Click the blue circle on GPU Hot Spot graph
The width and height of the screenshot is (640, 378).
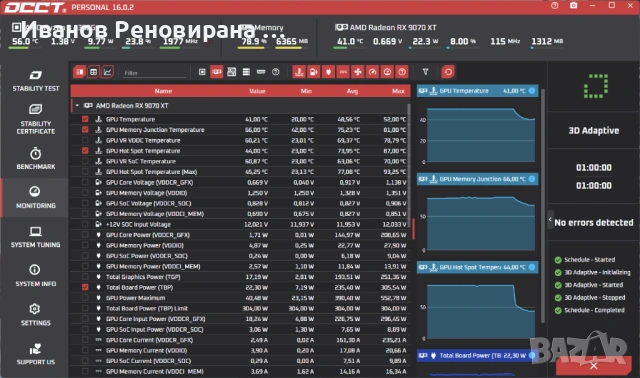click(532, 267)
